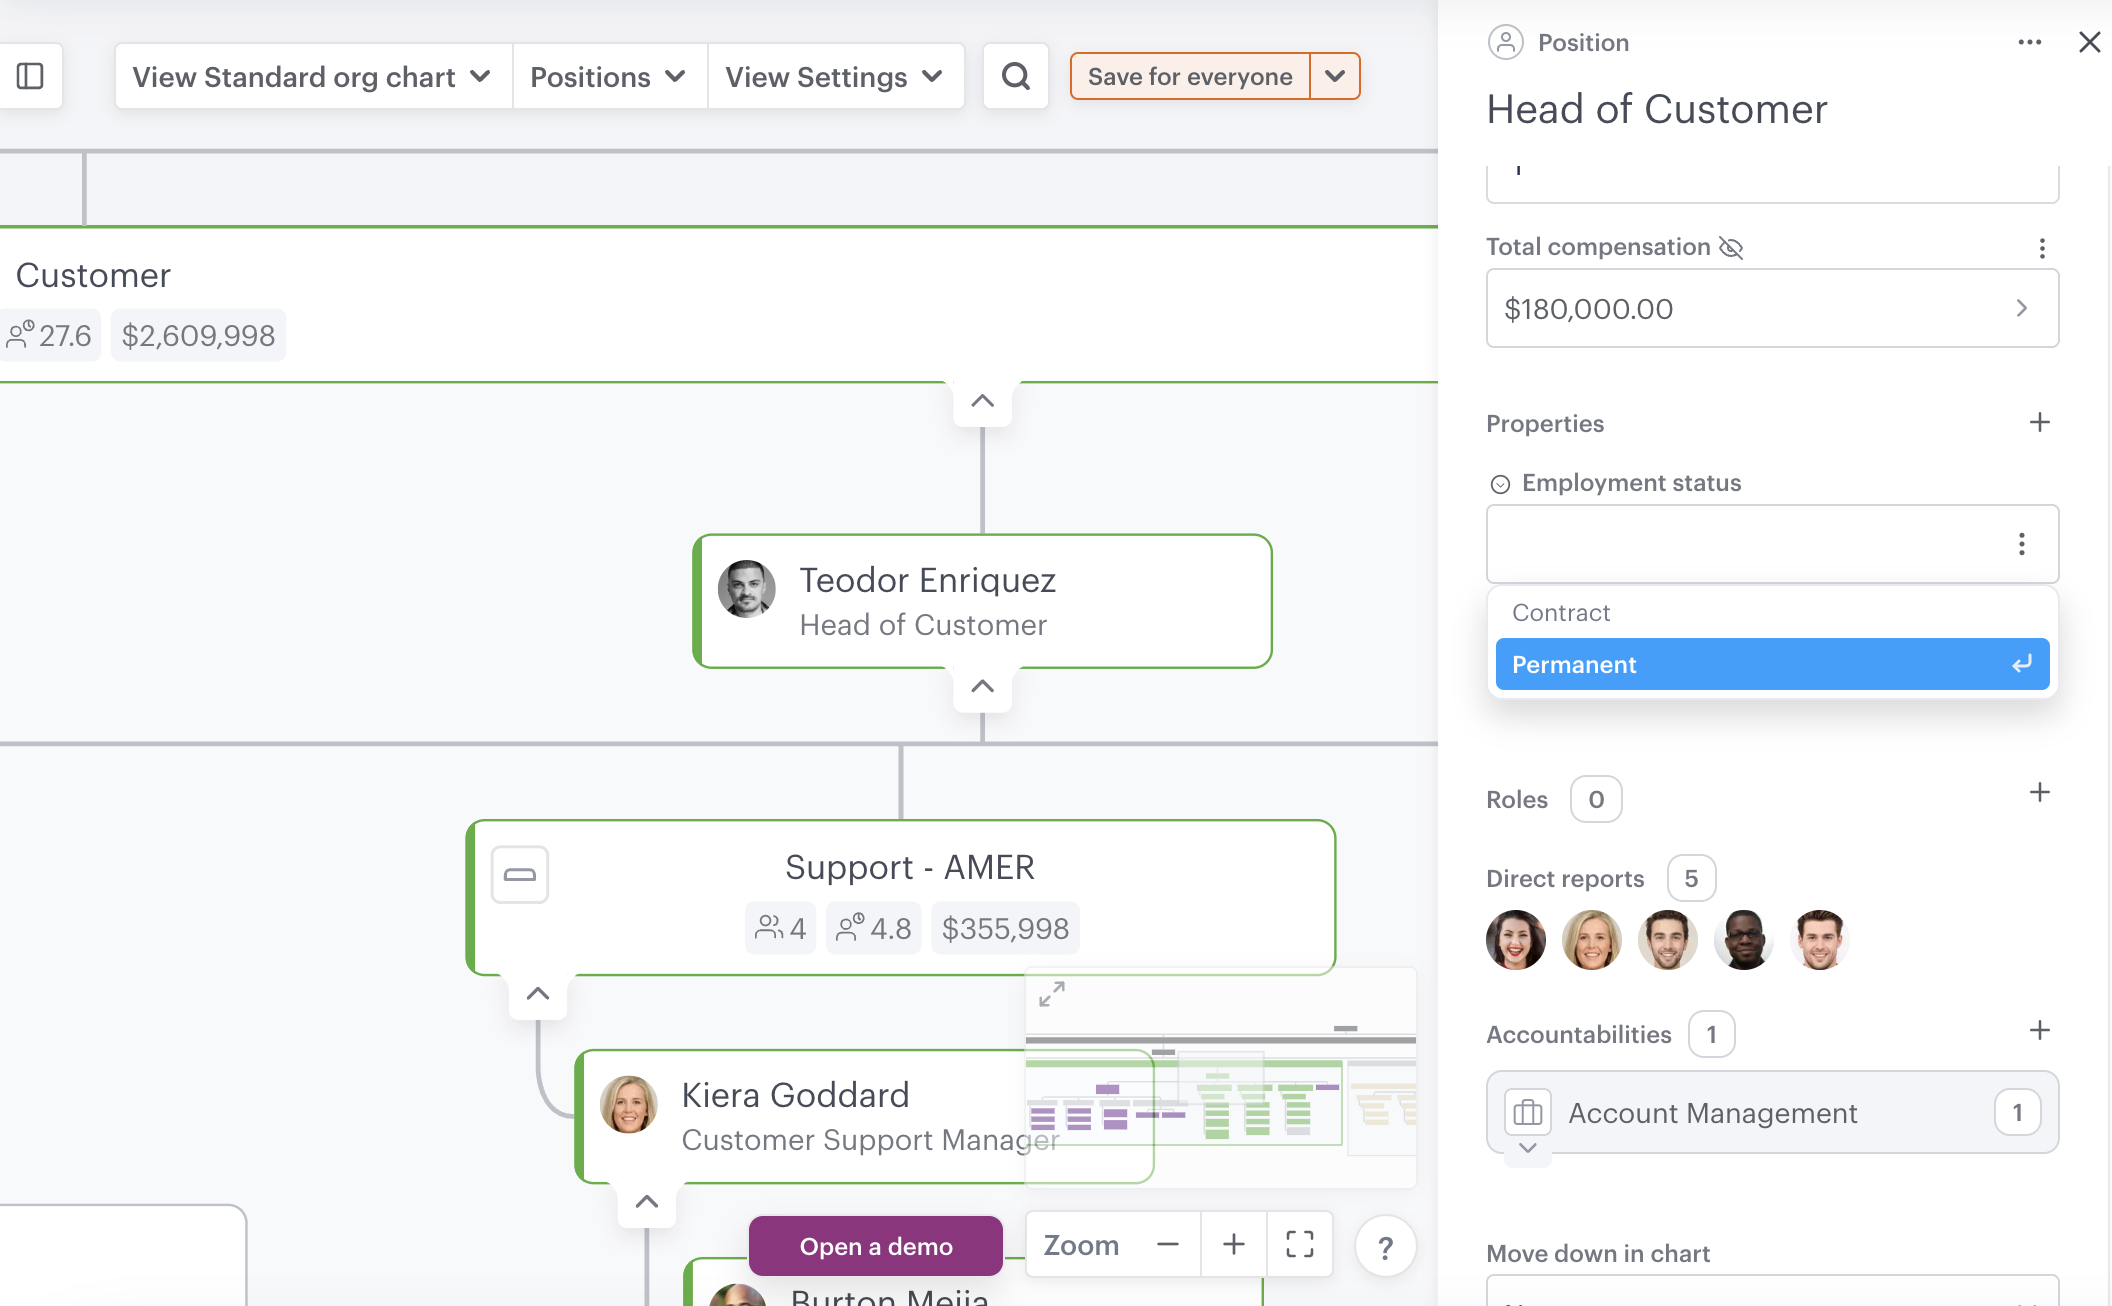Select the Contract option
This screenshot has width=2112, height=1306.
[x=1772, y=613]
